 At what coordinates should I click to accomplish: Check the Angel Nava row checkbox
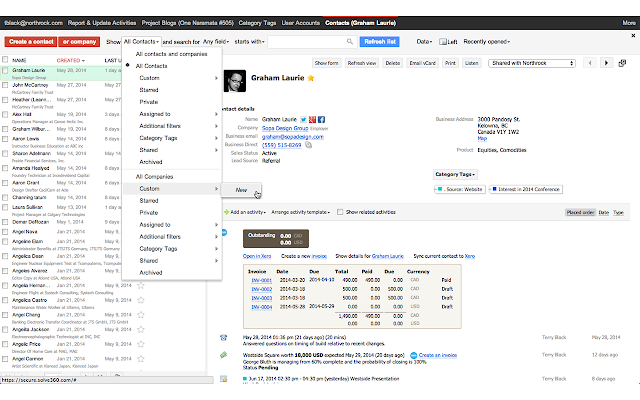click(x=5, y=232)
